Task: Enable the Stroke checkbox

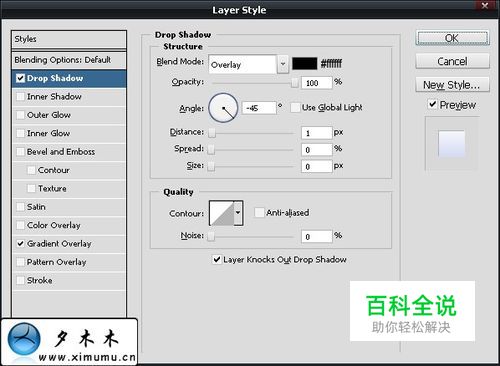Action: point(20,280)
